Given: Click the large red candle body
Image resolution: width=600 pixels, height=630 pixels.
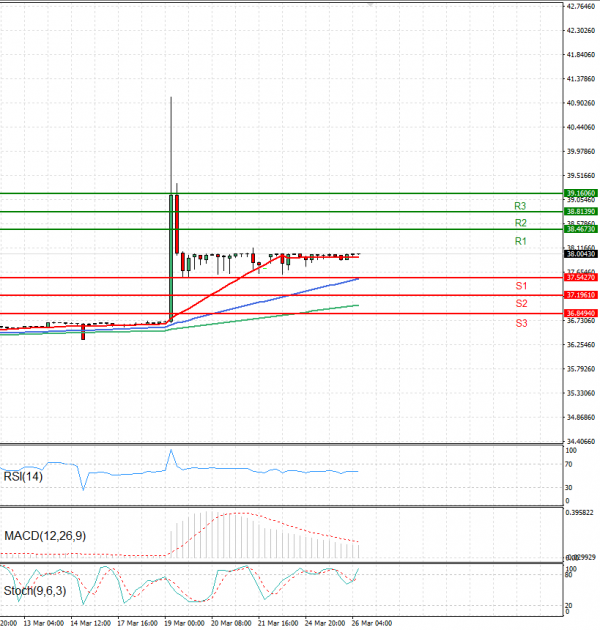Looking at the screenshot, I should (x=177, y=224).
